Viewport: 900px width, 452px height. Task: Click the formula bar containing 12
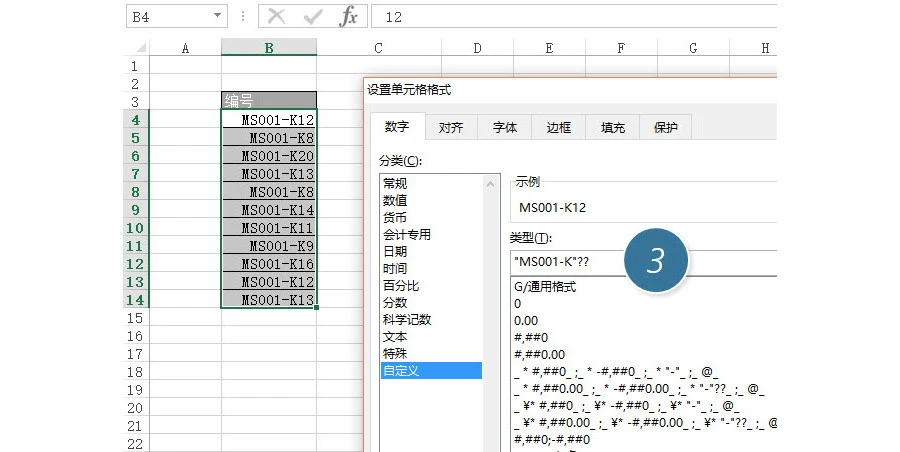click(574, 17)
